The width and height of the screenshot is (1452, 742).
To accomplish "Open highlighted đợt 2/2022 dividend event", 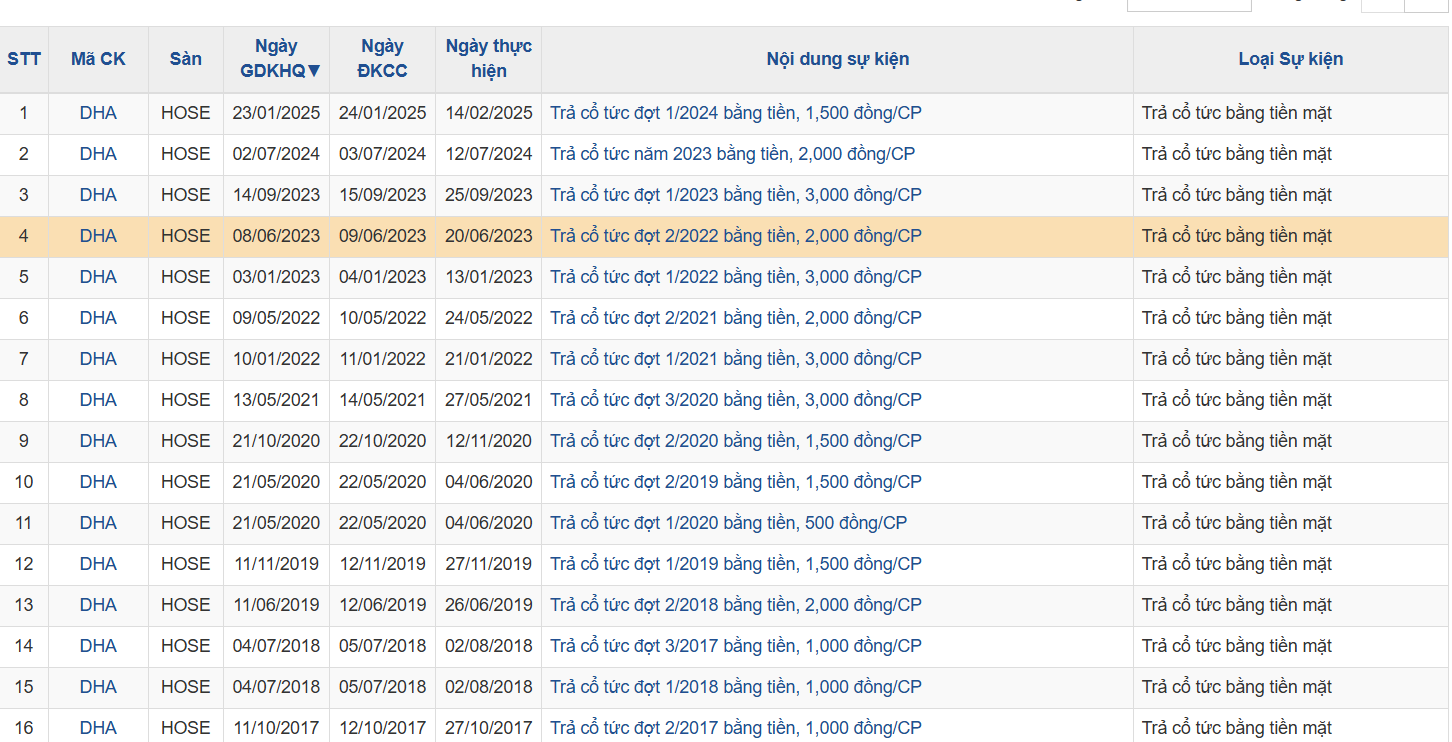I will pyautogui.click(x=735, y=237).
